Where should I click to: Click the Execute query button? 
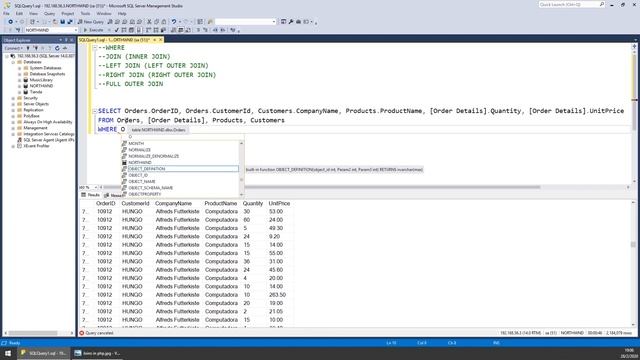(93, 30)
